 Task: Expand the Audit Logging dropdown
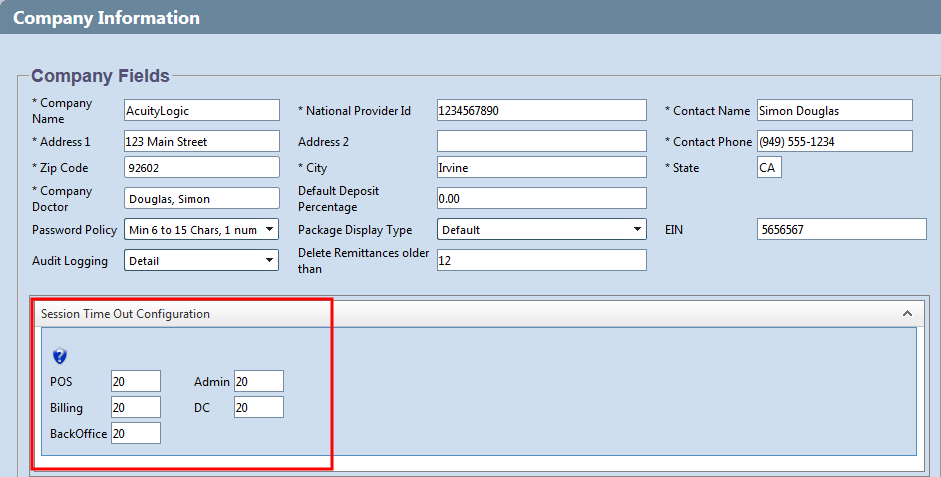pyautogui.click(x=201, y=261)
